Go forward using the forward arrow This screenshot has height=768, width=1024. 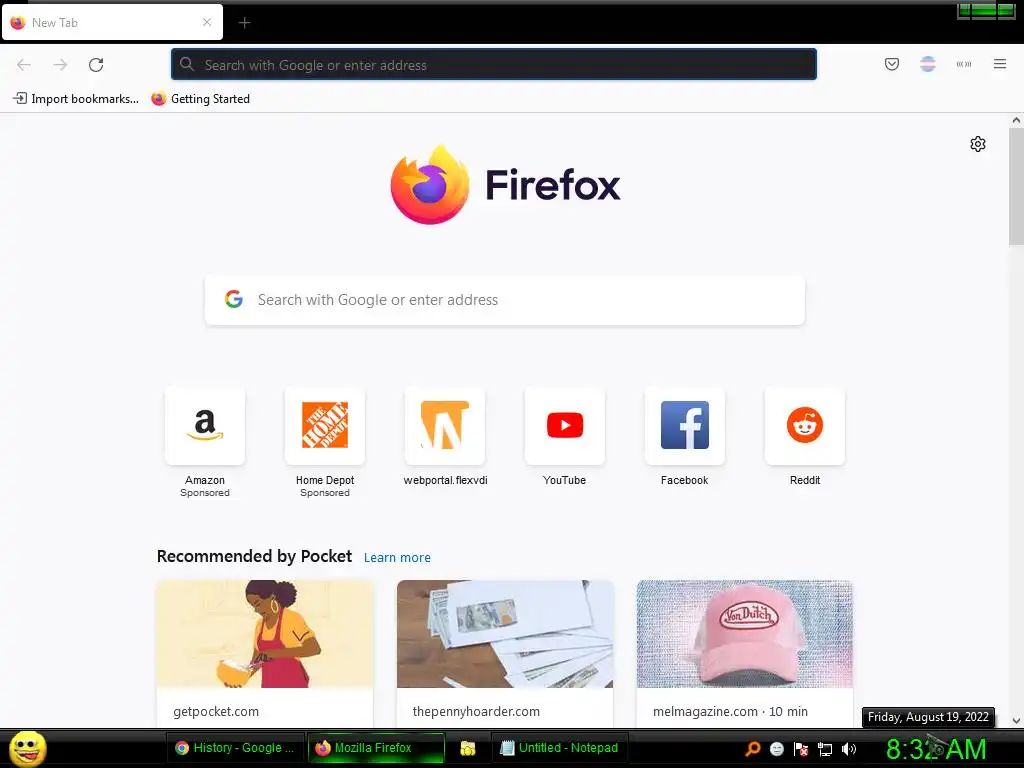(x=60, y=65)
